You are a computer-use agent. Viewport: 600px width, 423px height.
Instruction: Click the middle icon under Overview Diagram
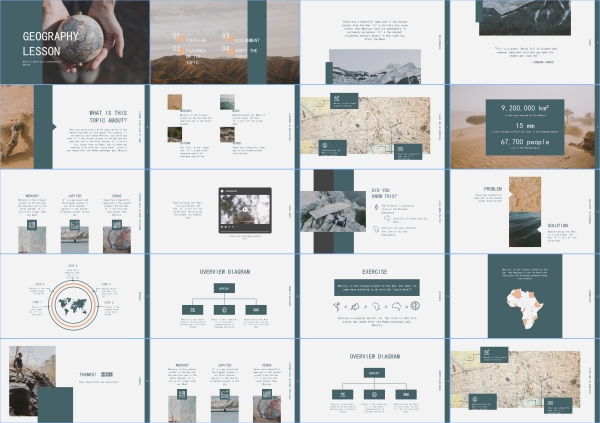(x=224, y=310)
